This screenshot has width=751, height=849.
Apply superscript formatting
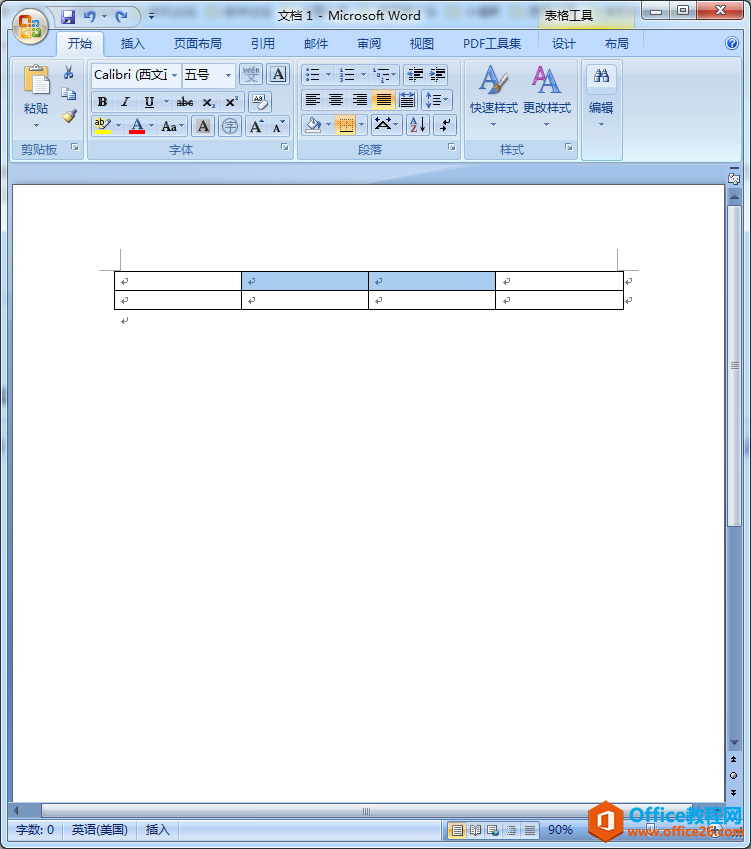tap(232, 102)
